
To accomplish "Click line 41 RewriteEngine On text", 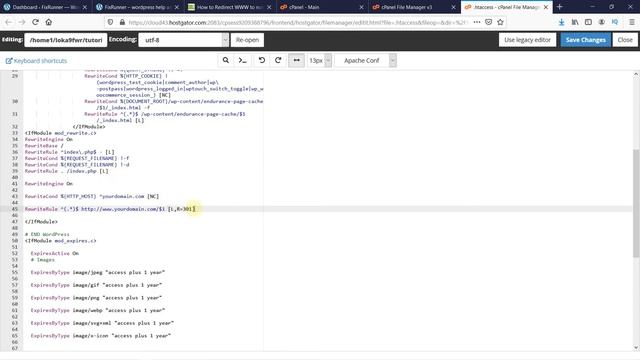I will coord(49,184).
